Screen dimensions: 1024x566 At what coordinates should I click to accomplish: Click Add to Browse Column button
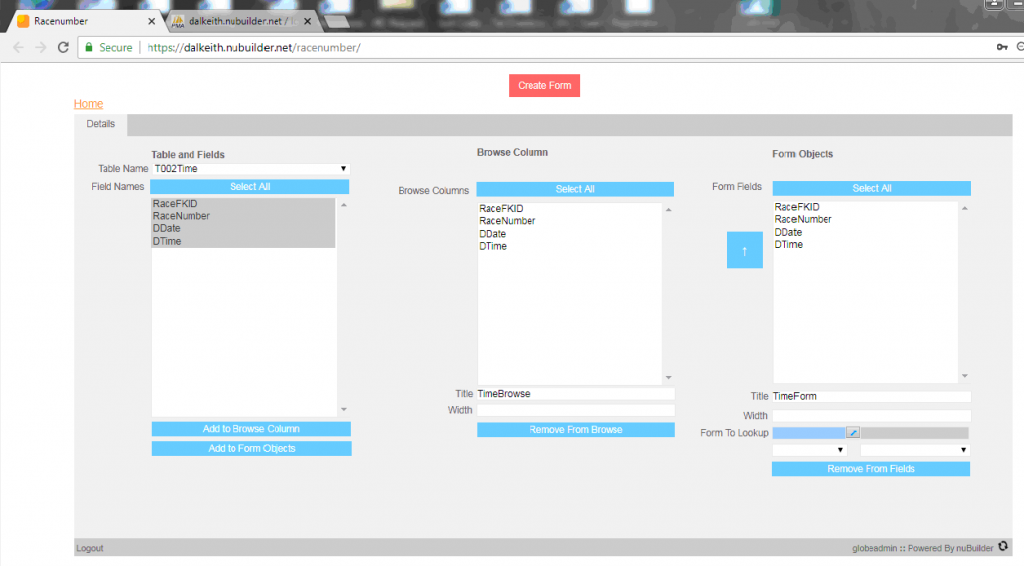(251, 429)
